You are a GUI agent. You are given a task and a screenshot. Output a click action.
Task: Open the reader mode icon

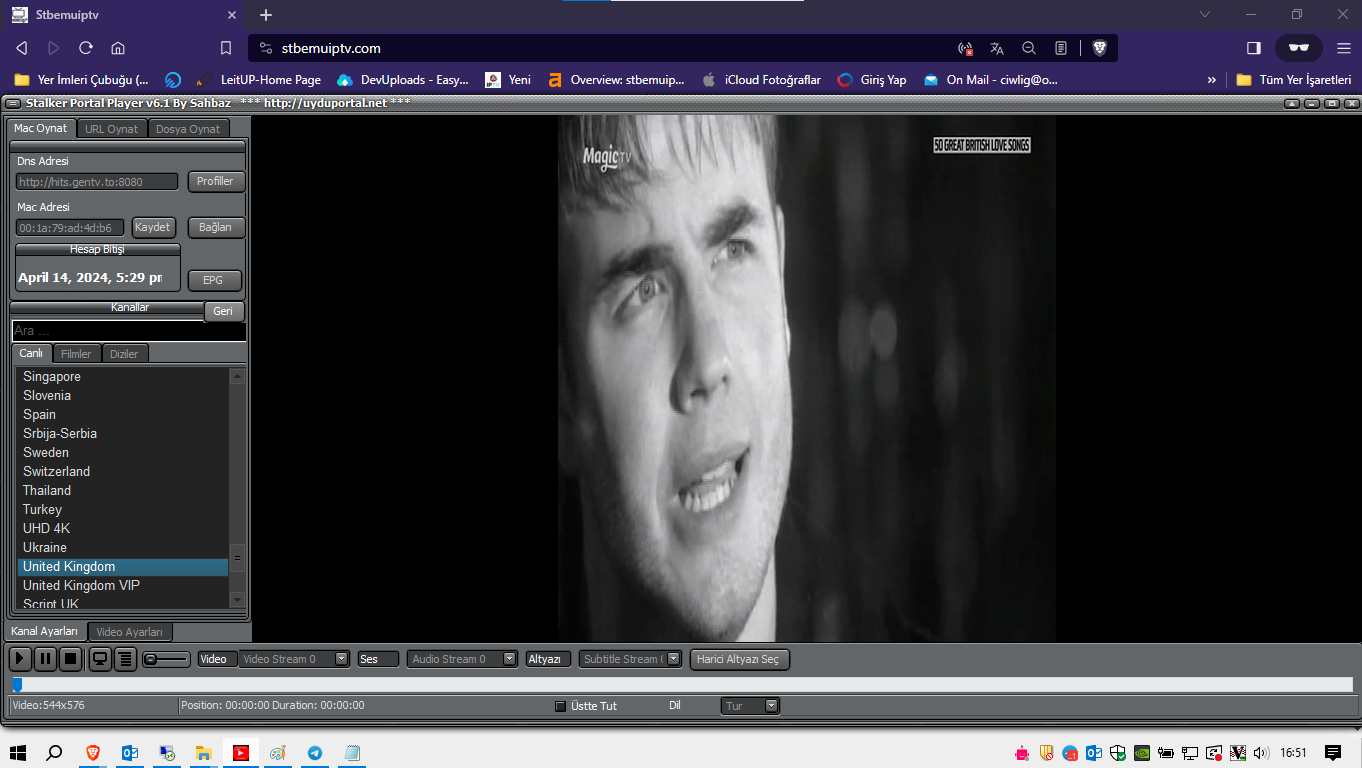[x=1061, y=48]
